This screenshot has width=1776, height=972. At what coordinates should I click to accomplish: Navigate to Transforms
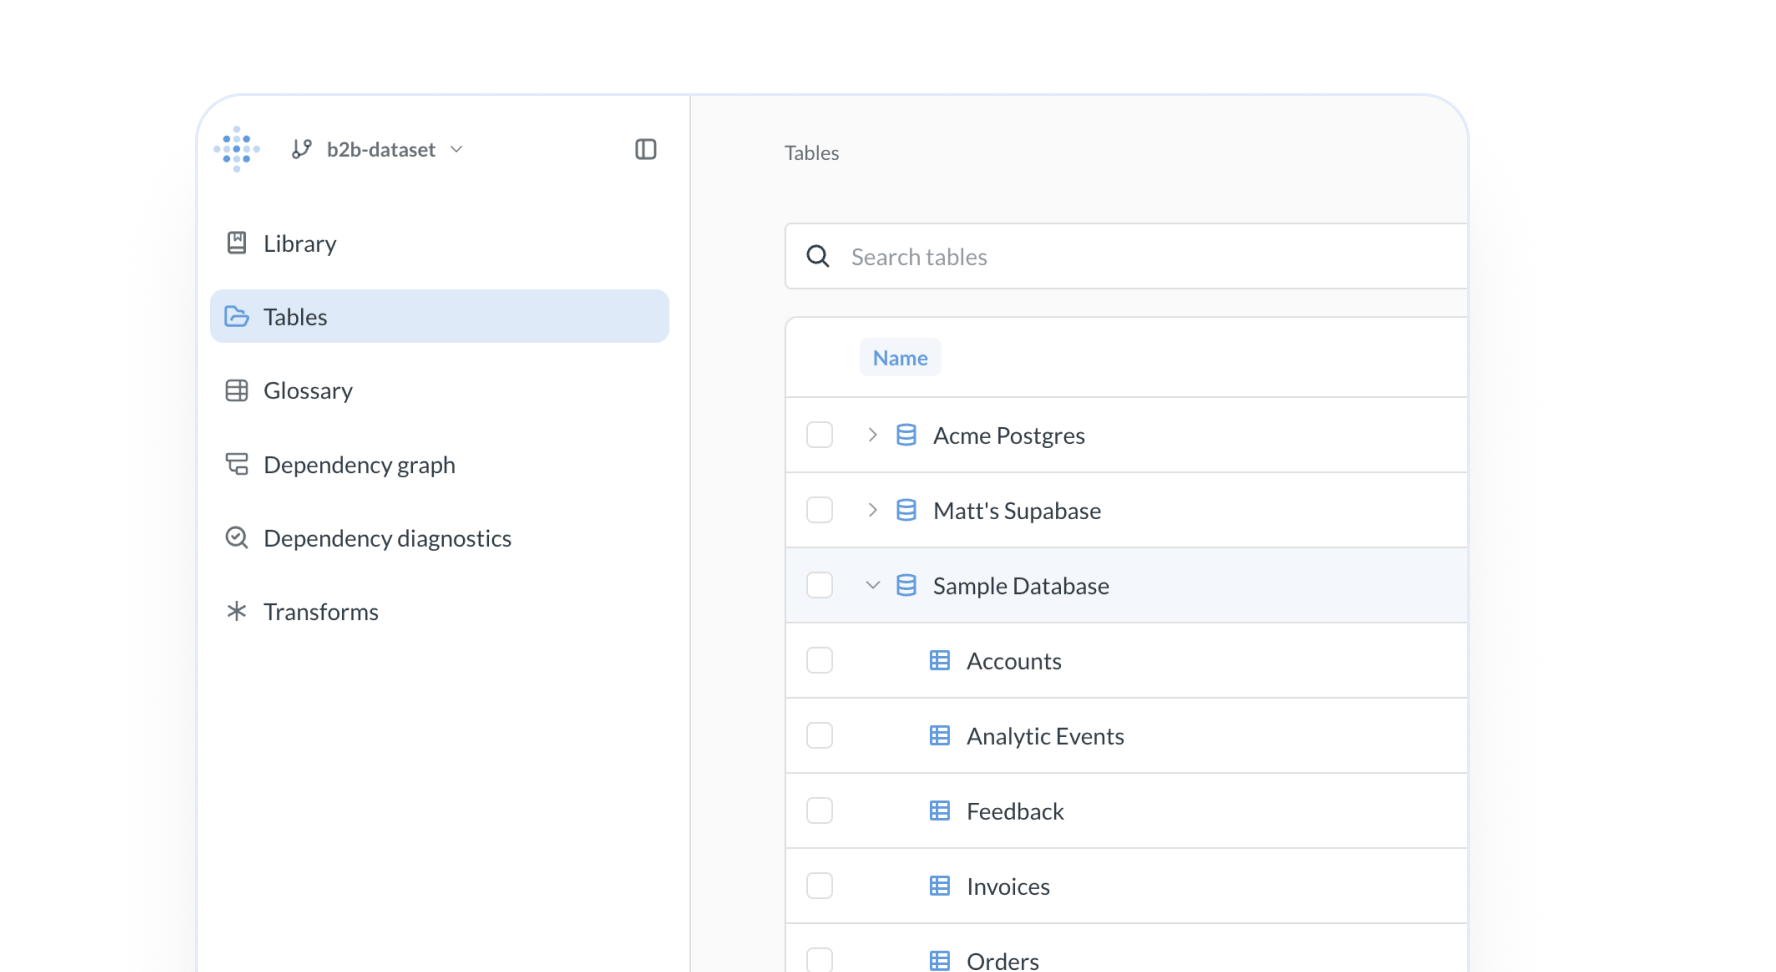pos(439,611)
